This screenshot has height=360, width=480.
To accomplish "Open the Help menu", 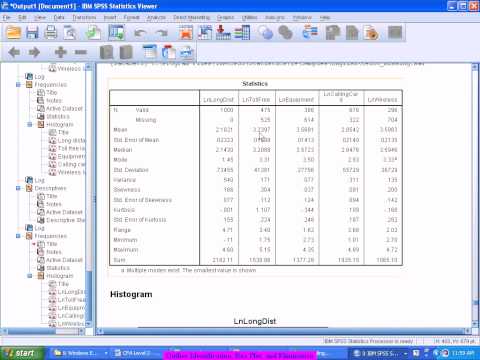I will click(x=325, y=17).
